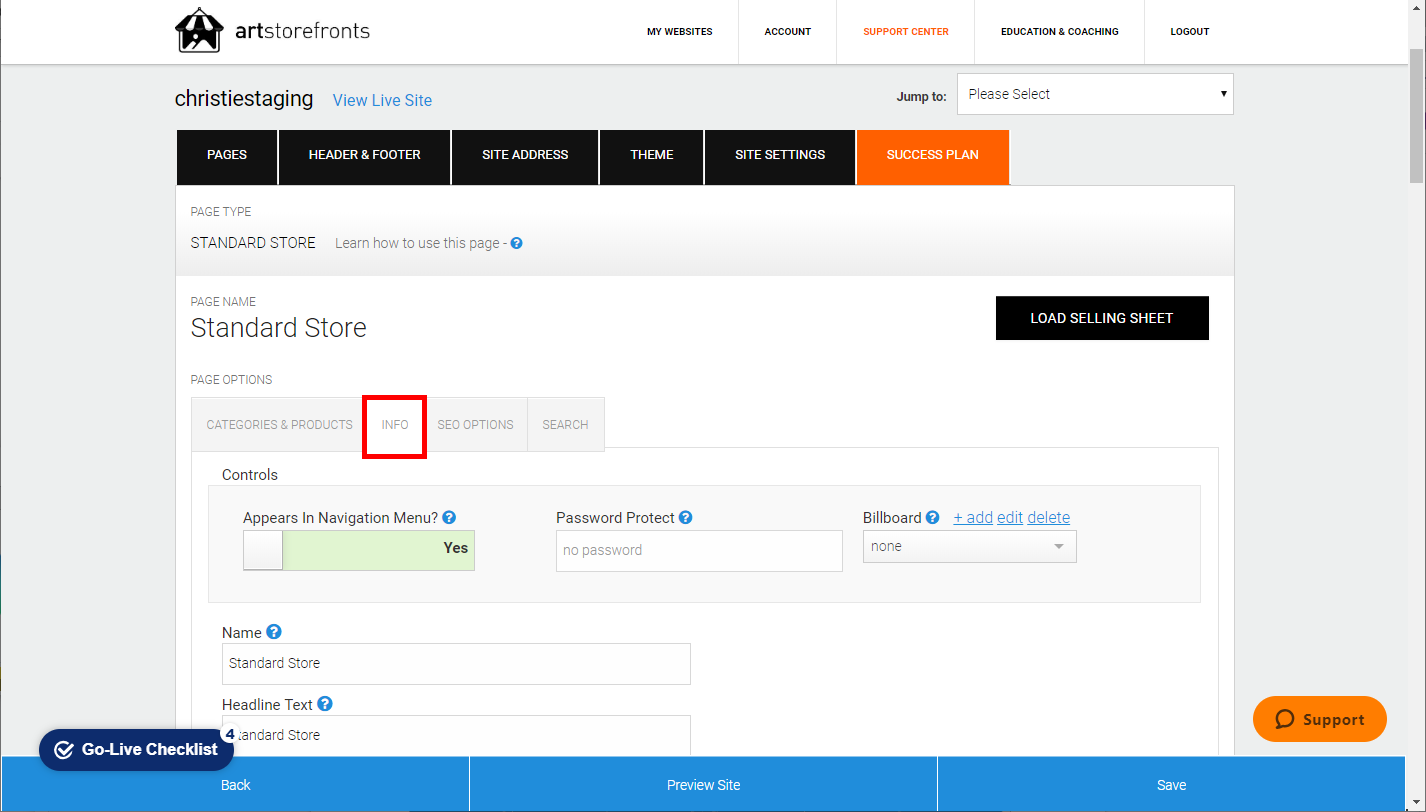The image size is (1426, 812).
Task: Open EDUCATION & COACHING menu
Action: (x=1060, y=32)
